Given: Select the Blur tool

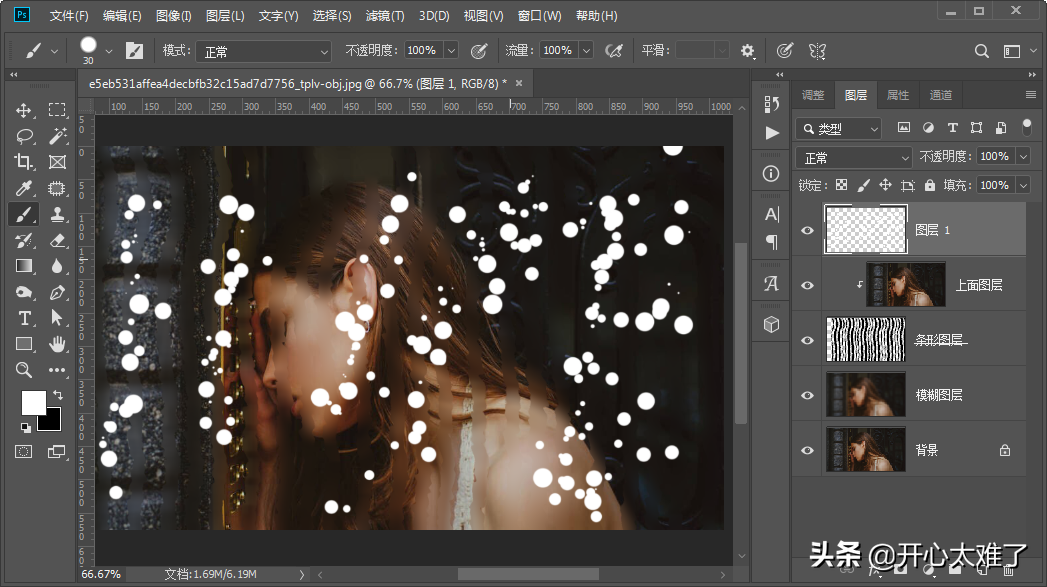Looking at the screenshot, I should coord(57,266).
